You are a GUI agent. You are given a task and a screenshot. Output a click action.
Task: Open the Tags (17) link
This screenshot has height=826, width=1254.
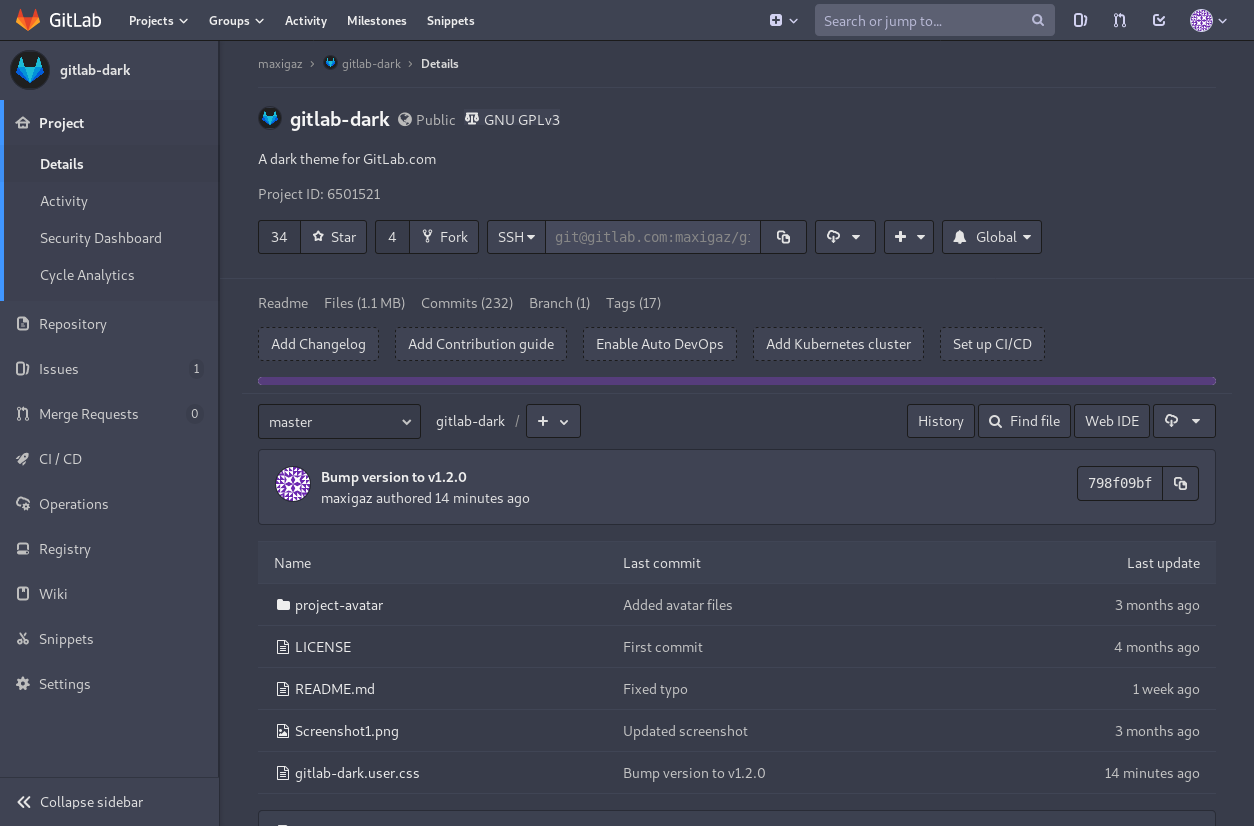[633, 303]
